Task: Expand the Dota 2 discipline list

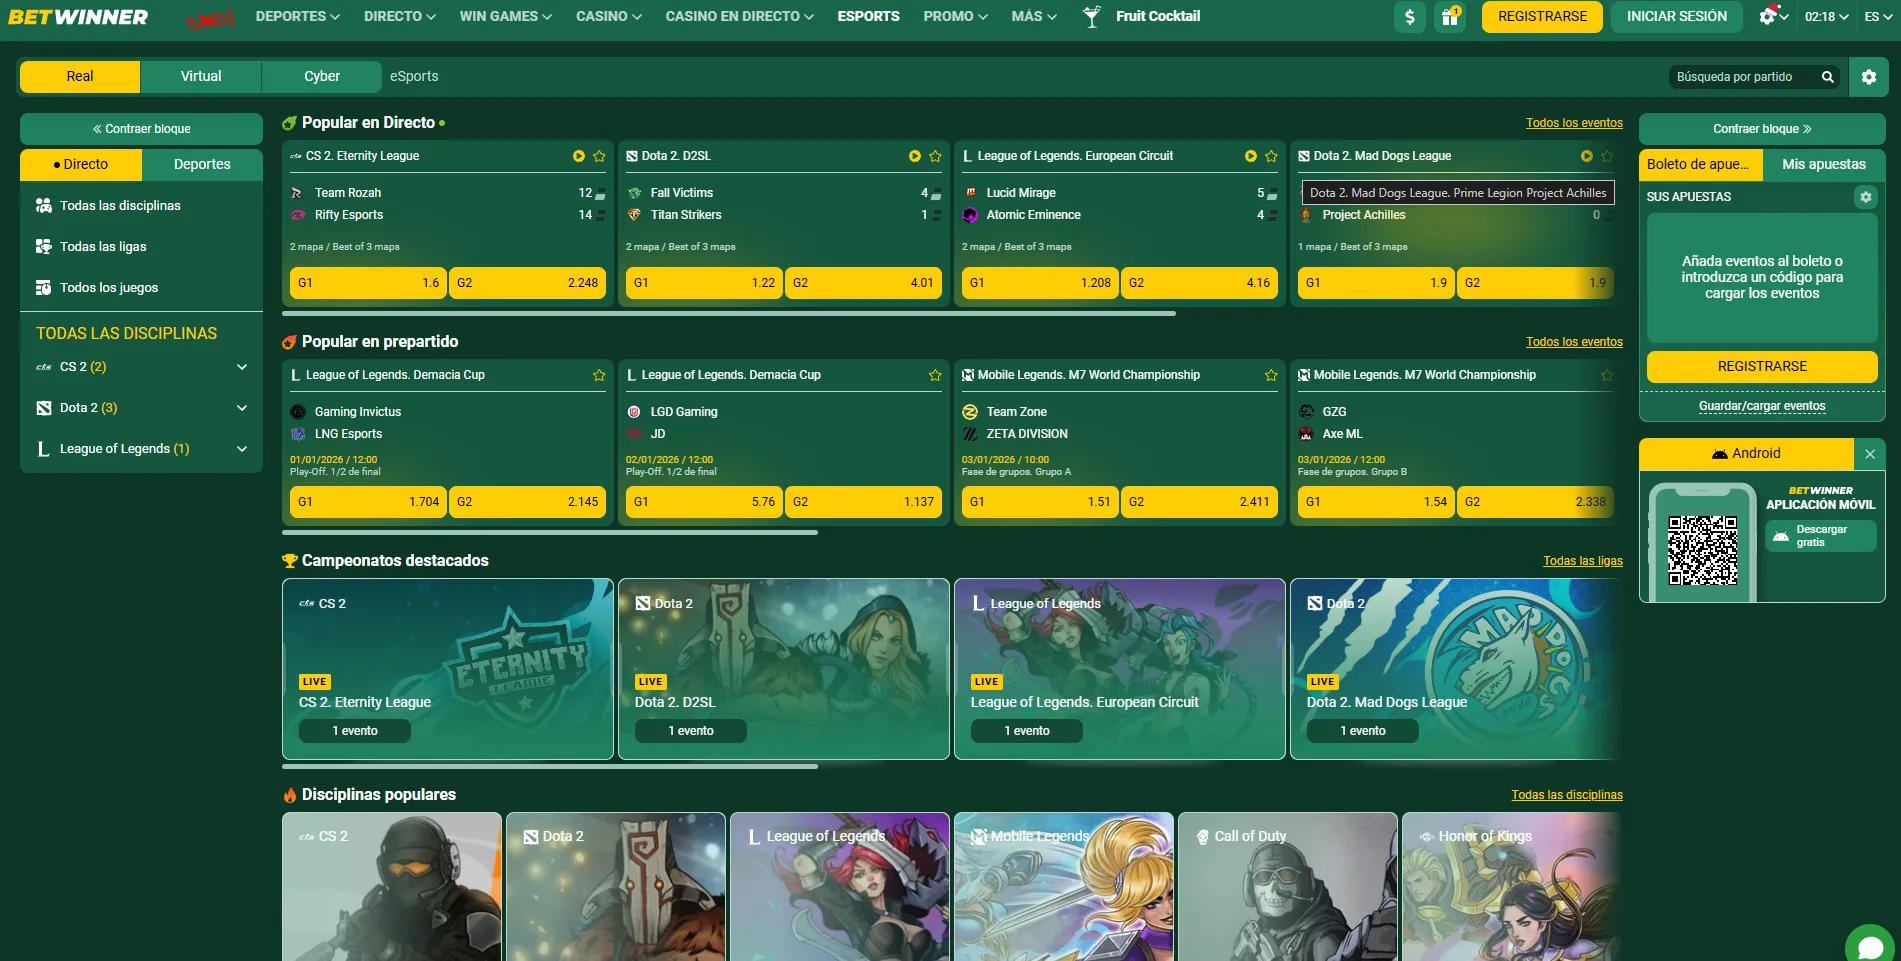Action: [x=241, y=408]
